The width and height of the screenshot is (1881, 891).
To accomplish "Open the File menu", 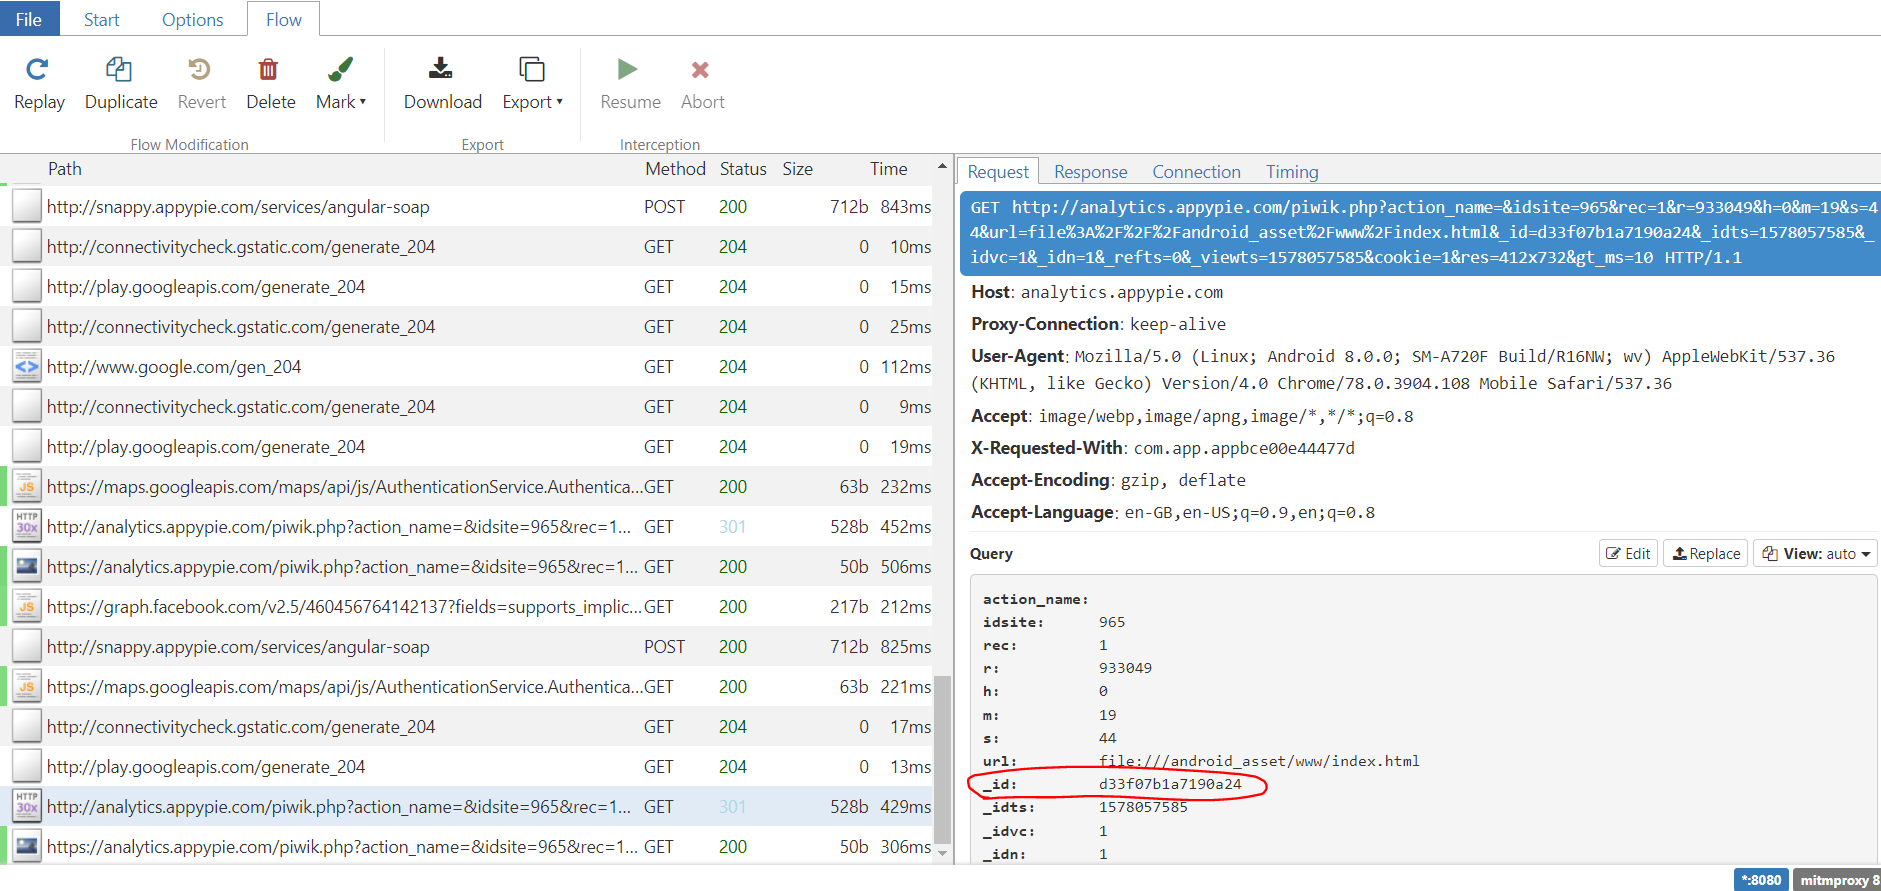I will [29, 19].
